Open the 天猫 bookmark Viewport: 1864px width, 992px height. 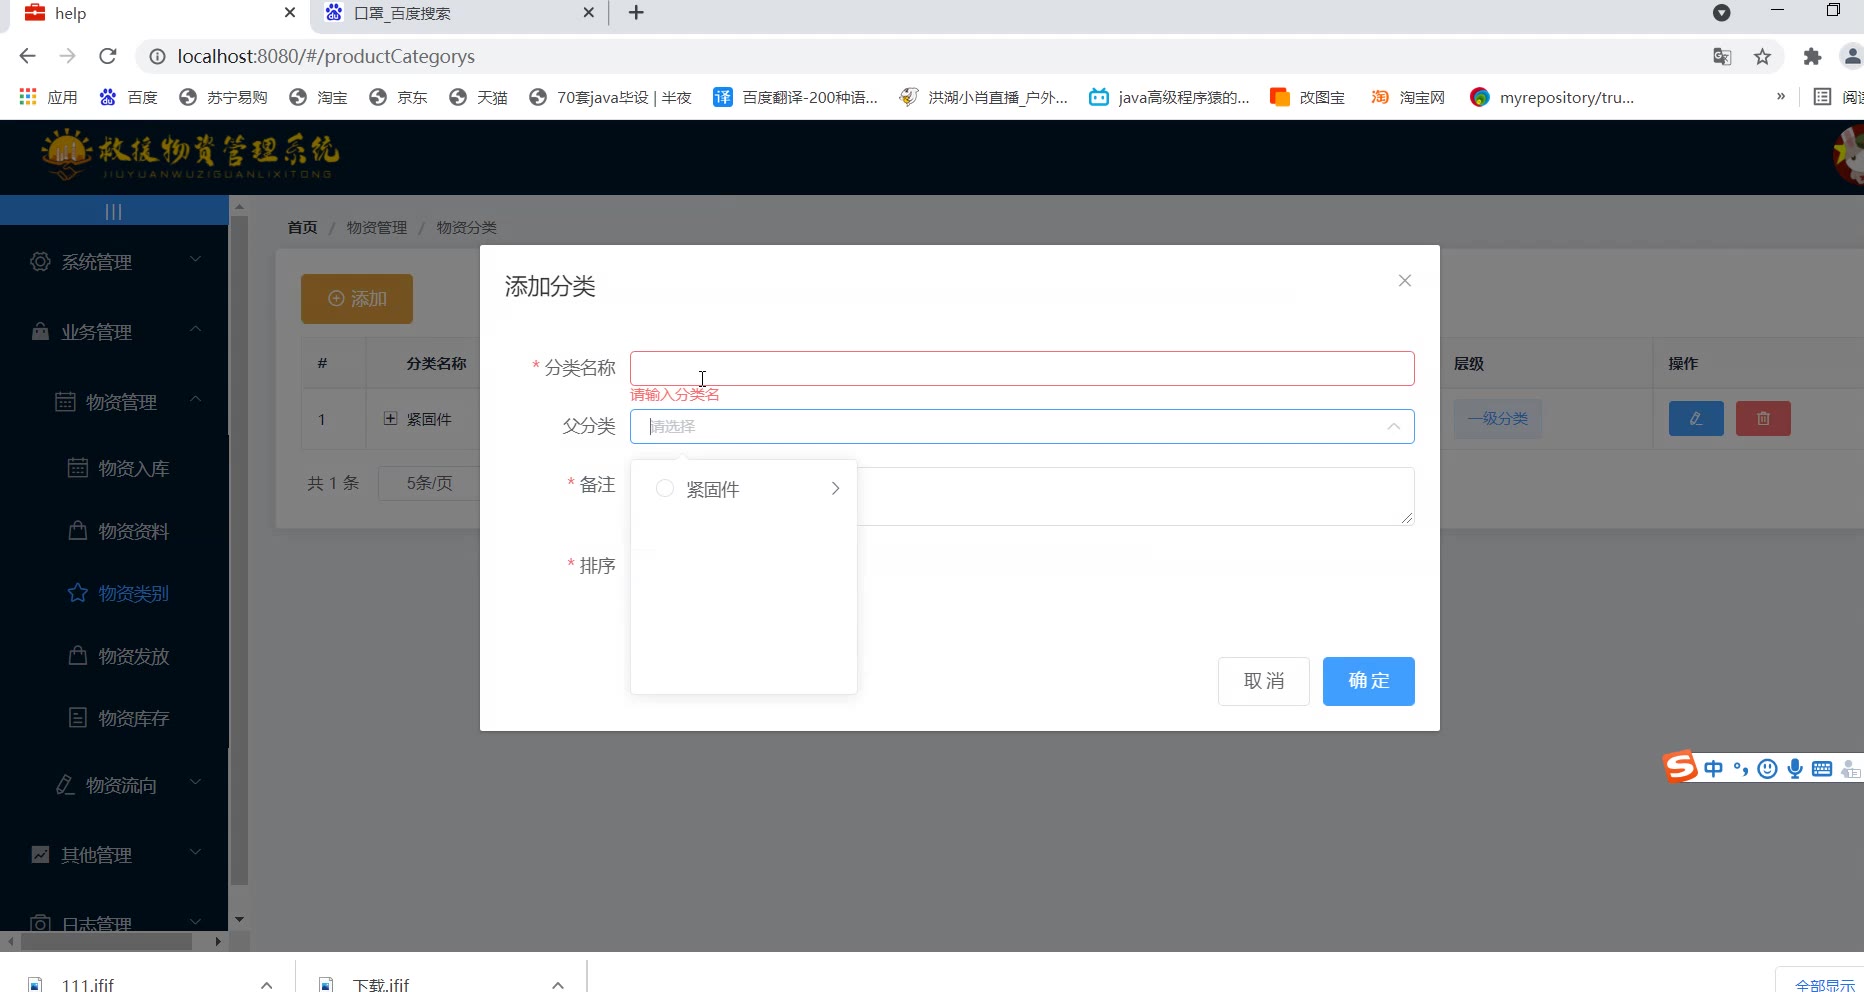point(478,97)
